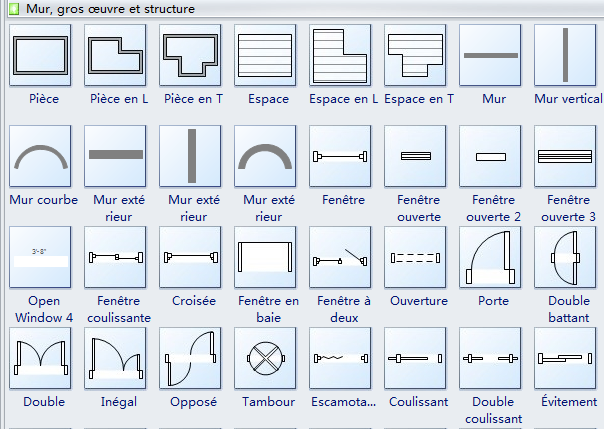Select the Inégal door shape
Image resolution: width=604 pixels, height=429 pixels.
click(x=115, y=358)
